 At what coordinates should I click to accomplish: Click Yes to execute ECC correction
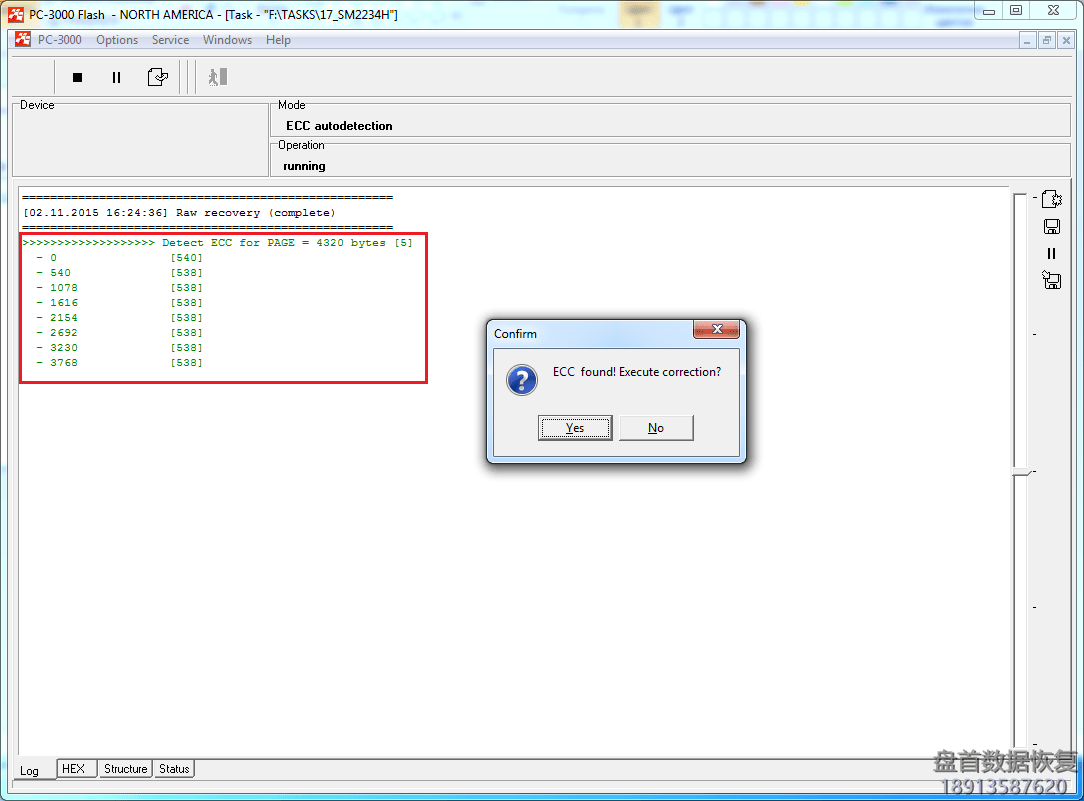click(575, 428)
